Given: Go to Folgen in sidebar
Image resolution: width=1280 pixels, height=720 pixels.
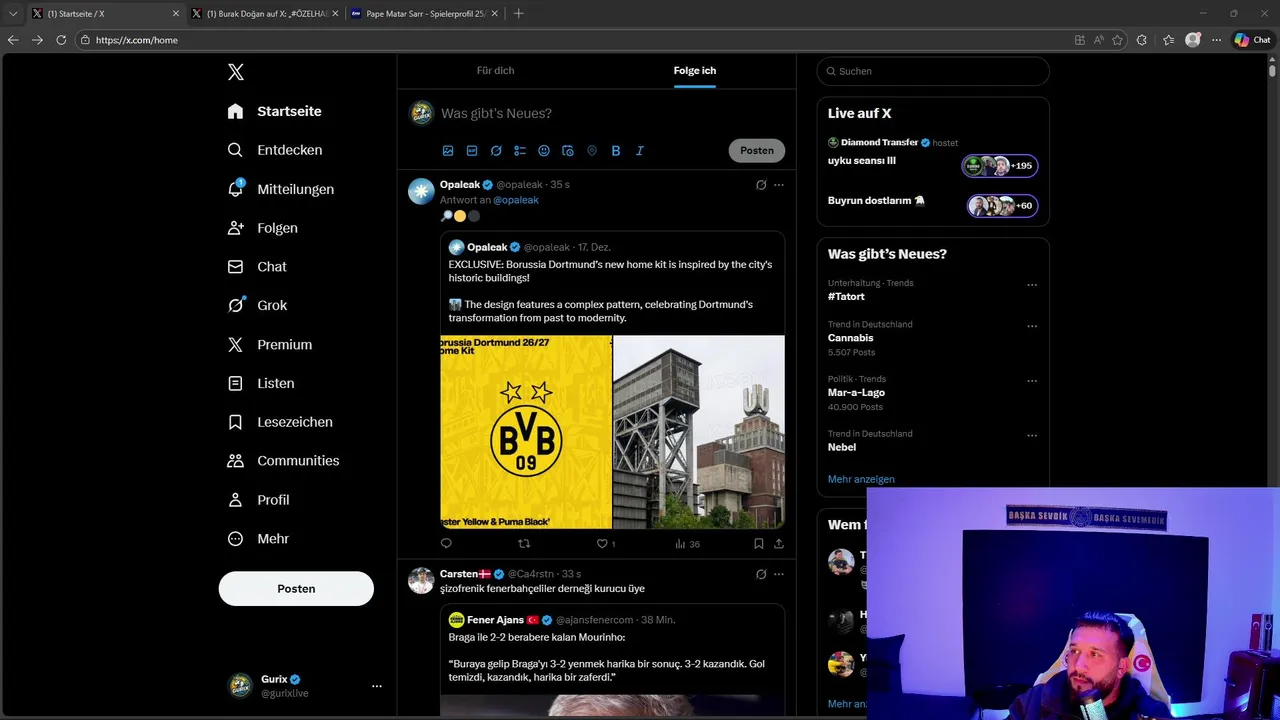Looking at the screenshot, I should tap(262, 228).
